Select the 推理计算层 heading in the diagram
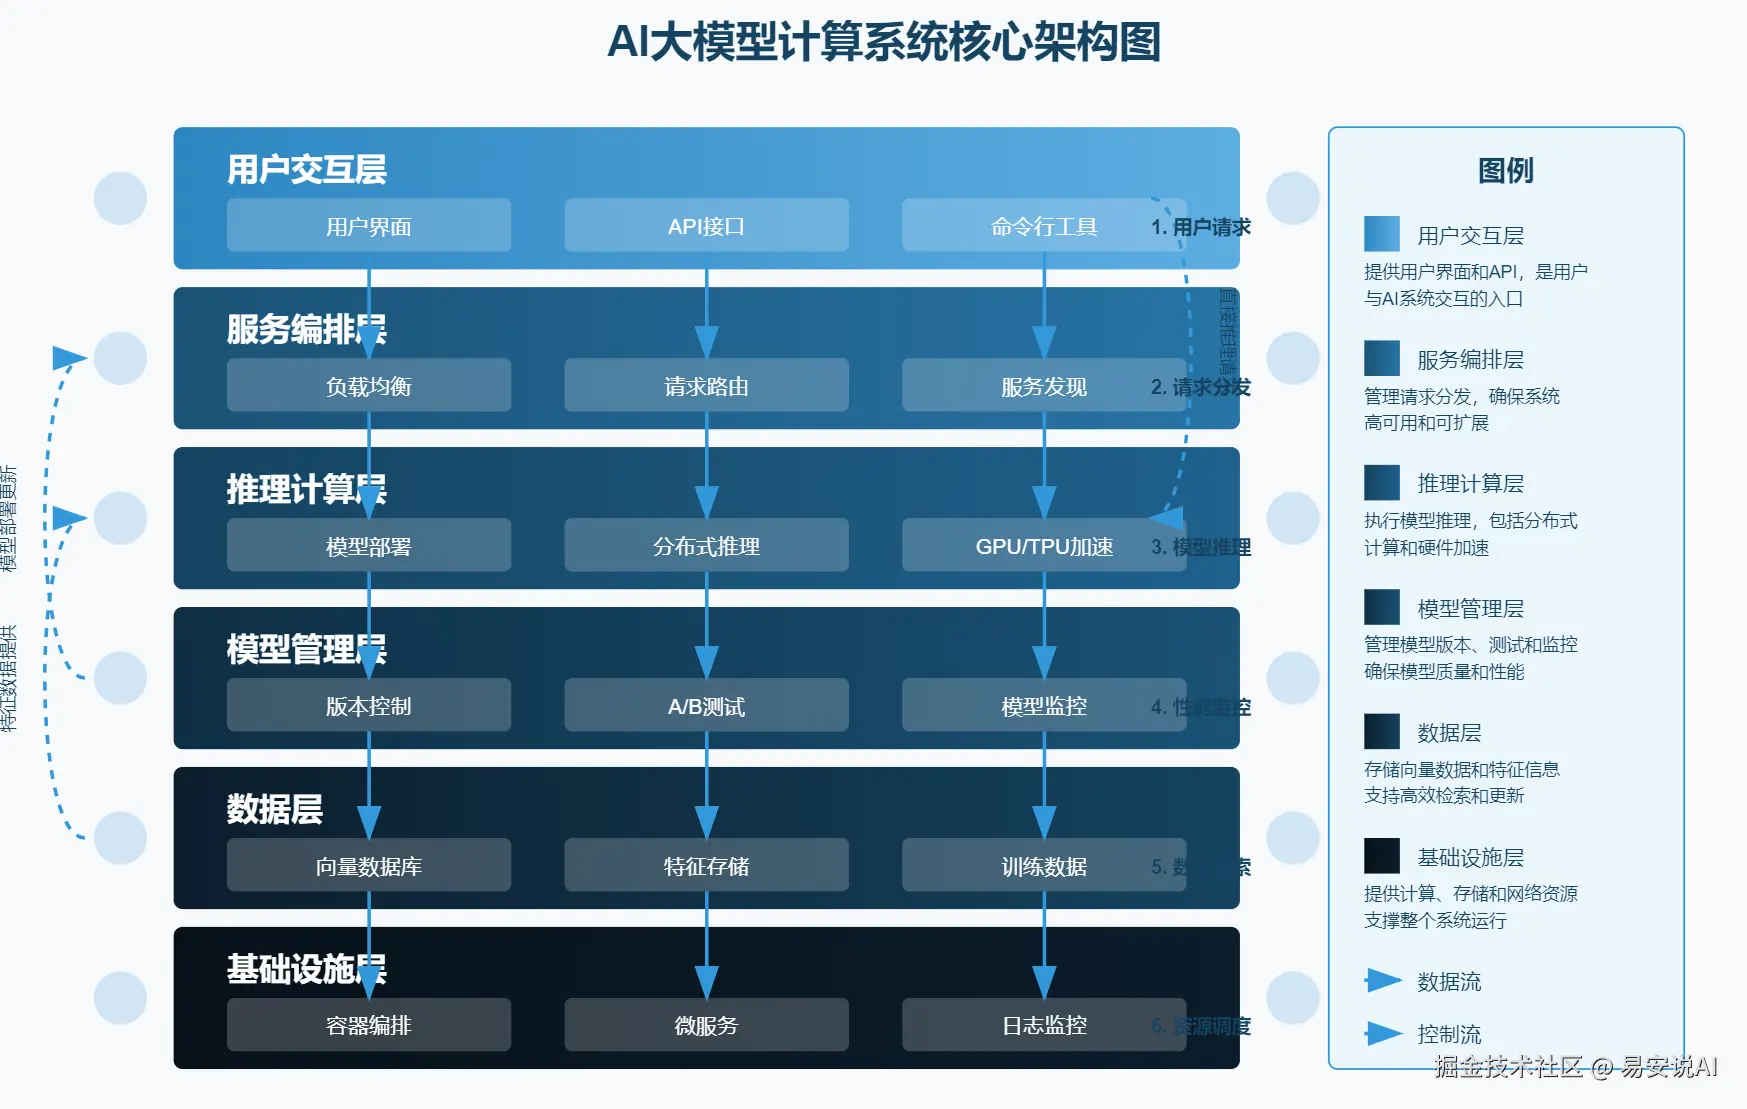The width and height of the screenshot is (1747, 1109). point(307,489)
